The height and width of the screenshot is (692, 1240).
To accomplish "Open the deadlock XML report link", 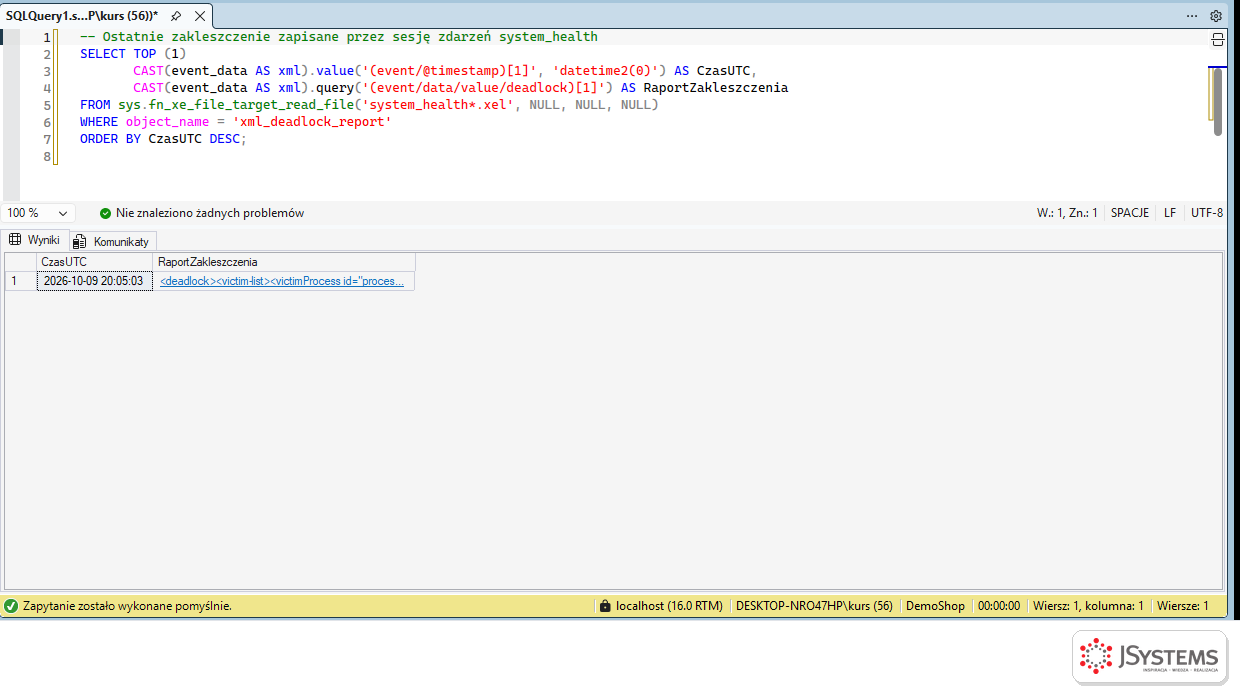I will [x=282, y=281].
